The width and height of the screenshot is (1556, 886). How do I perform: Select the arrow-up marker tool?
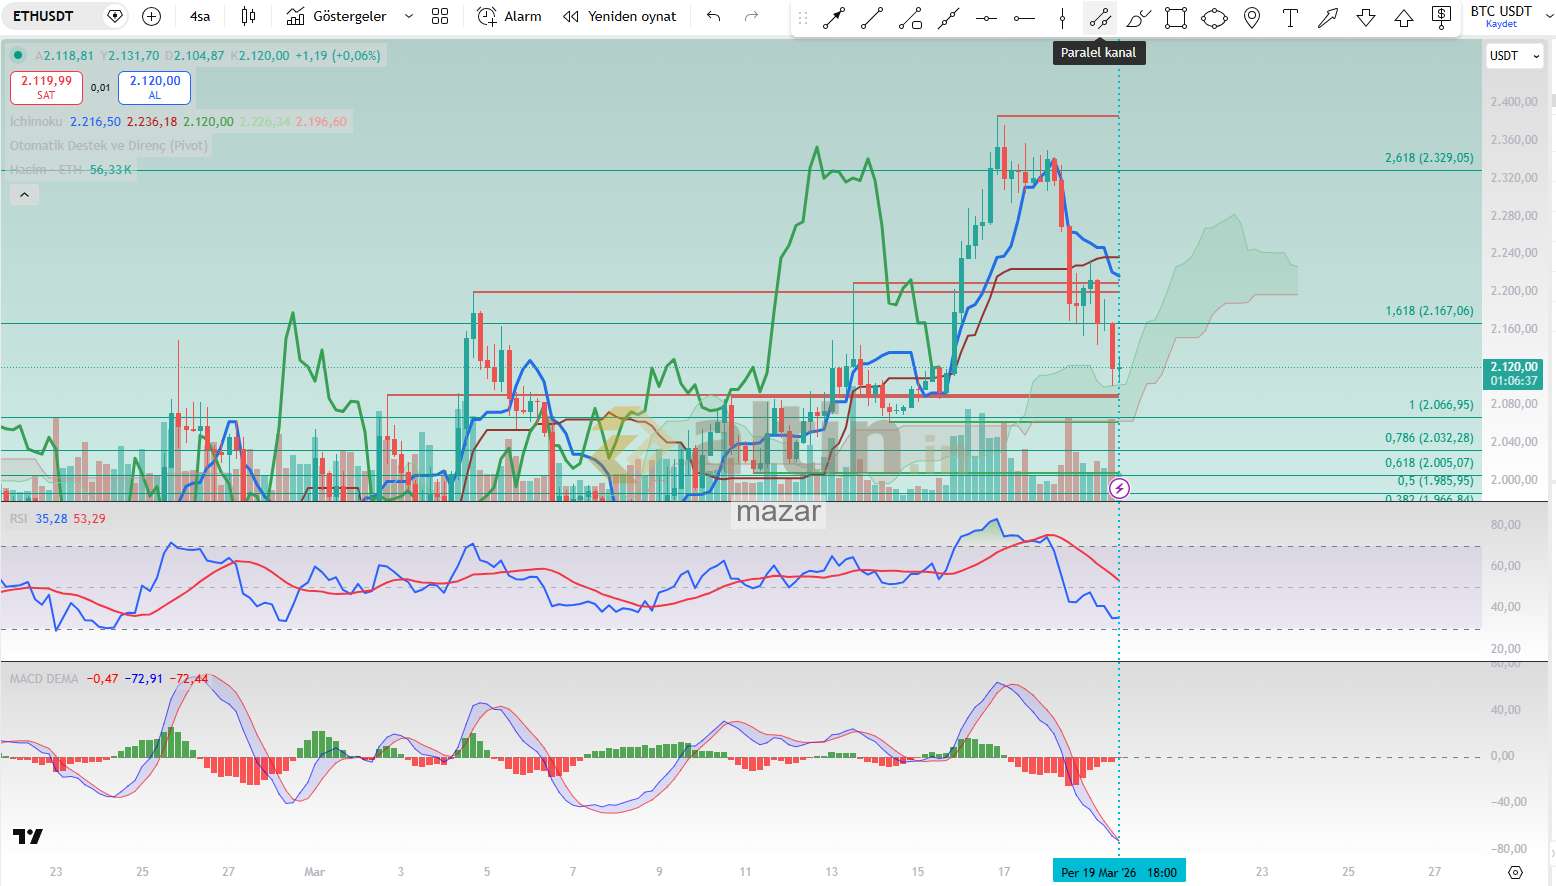(1404, 17)
